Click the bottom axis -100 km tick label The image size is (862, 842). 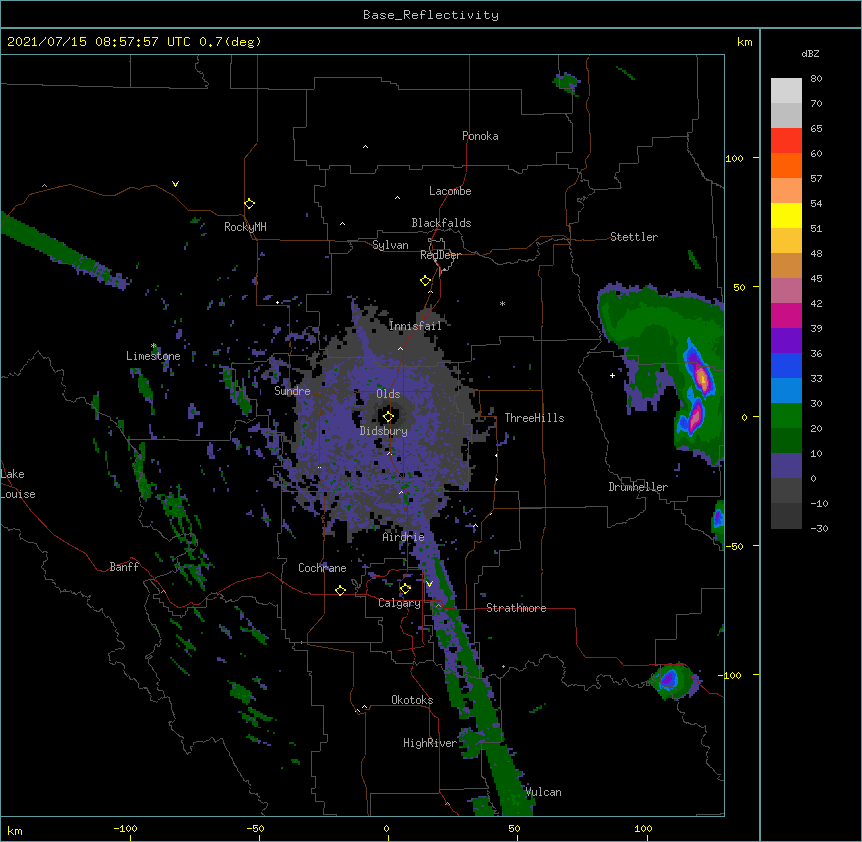(x=125, y=828)
